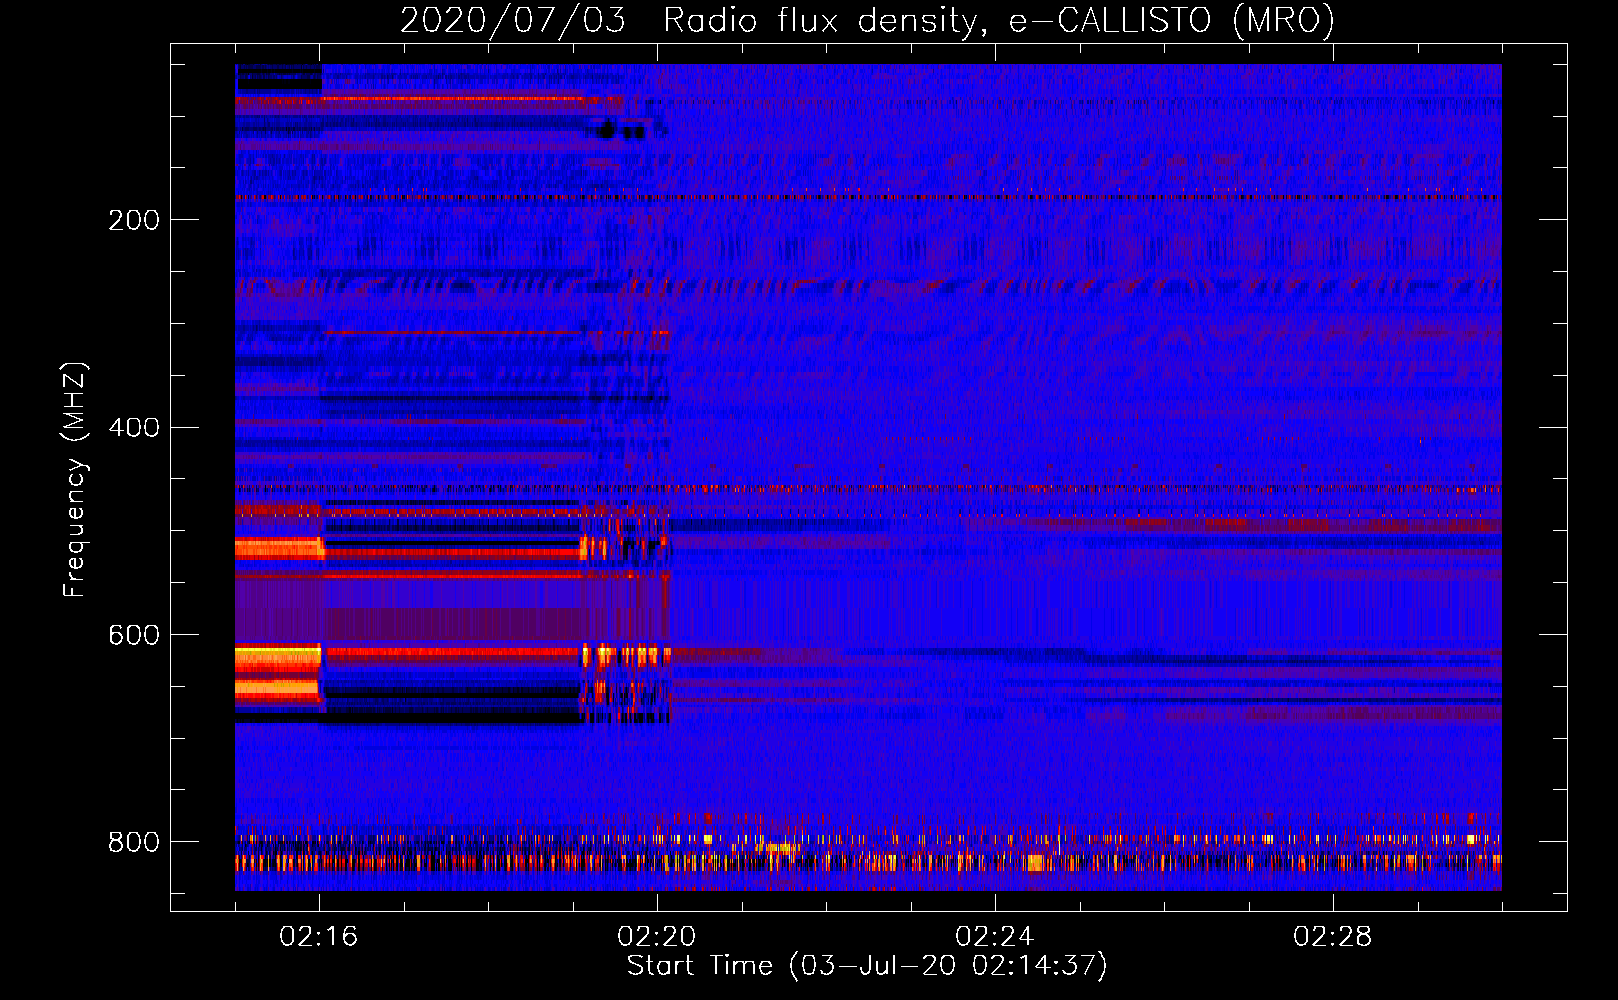Click the plot title "Radio flux density, e-CALLISTO (MRO)"

tap(999, 20)
